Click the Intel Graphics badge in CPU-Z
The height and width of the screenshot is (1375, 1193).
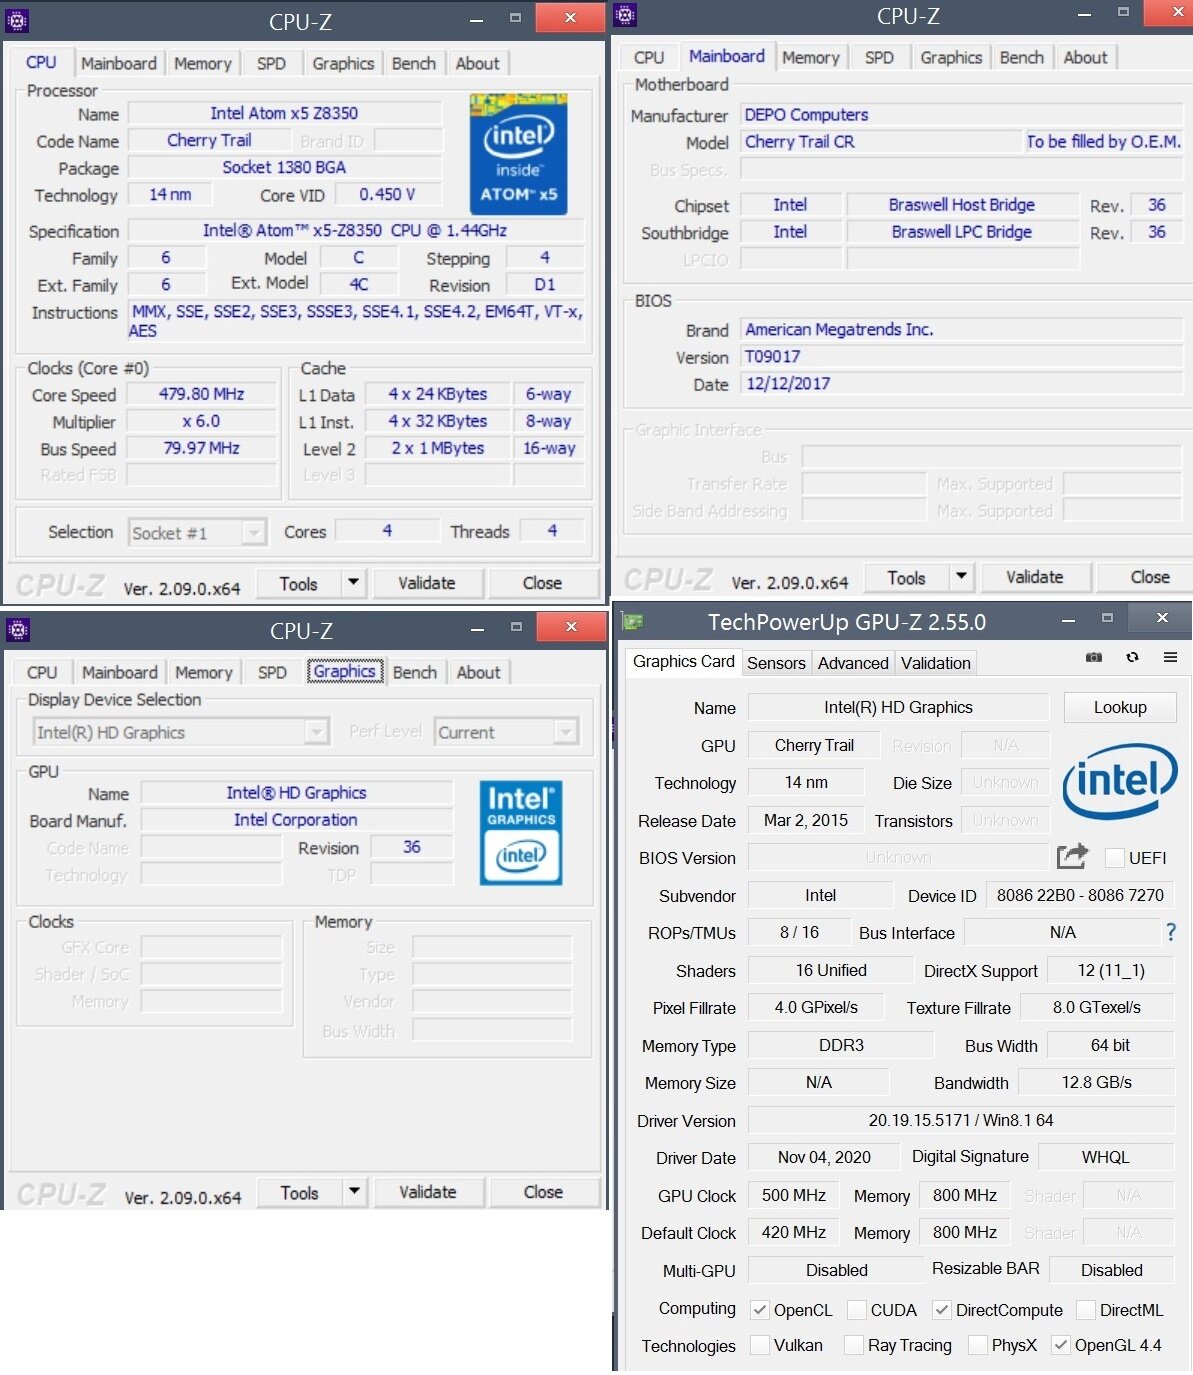[x=521, y=832]
